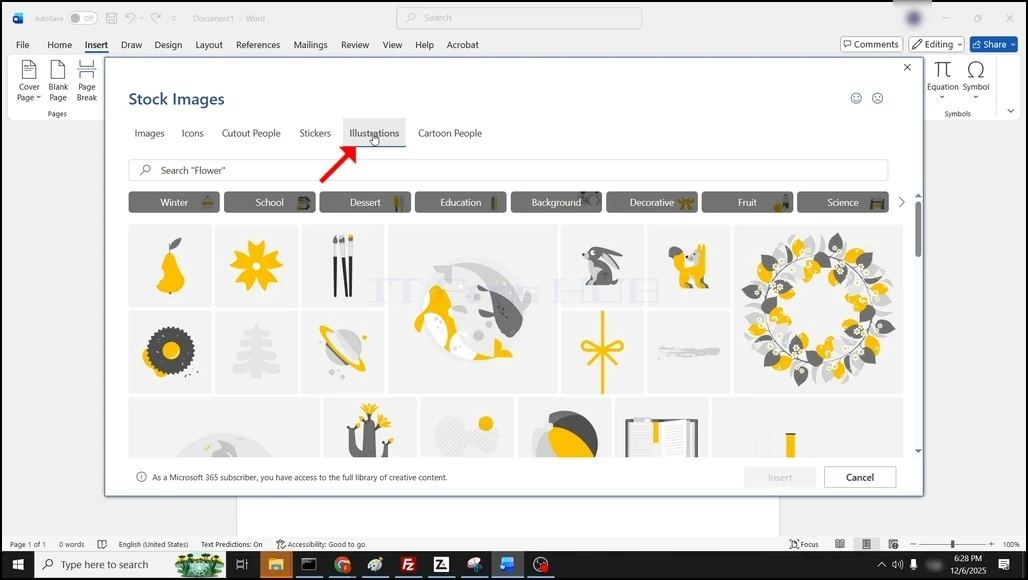The height and width of the screenshot is (580, 1028).
Task: Open Chrome from the taskbar
Action: (x=342, y=564)
